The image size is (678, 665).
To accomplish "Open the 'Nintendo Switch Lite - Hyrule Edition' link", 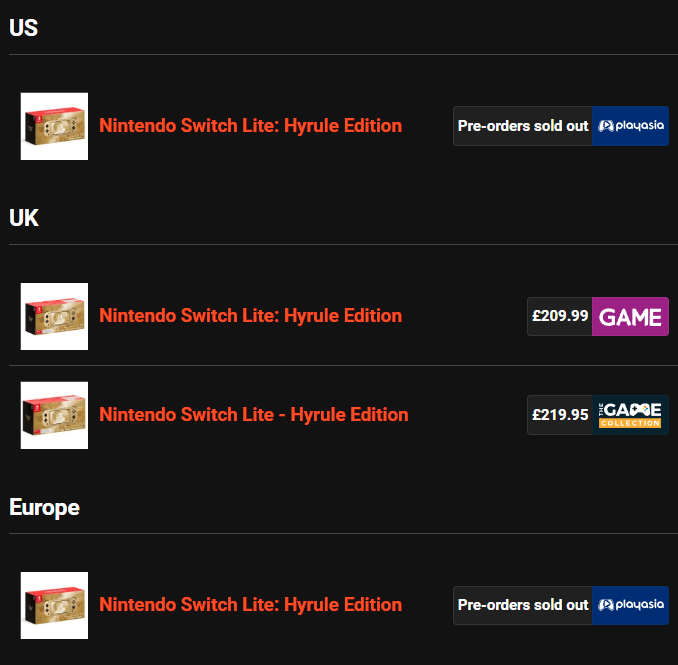I will click(254, 415).
